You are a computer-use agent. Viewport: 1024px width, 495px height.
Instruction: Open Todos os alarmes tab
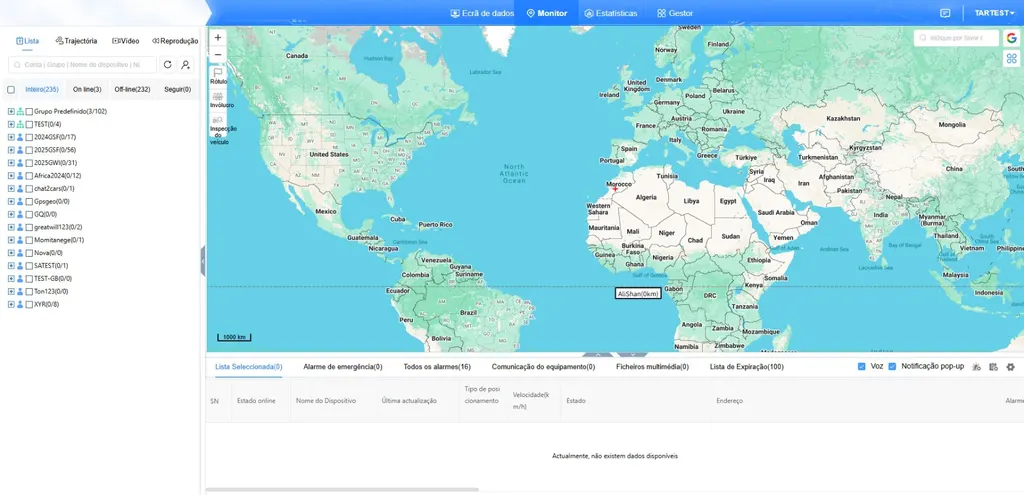click(x=437, y=367)
